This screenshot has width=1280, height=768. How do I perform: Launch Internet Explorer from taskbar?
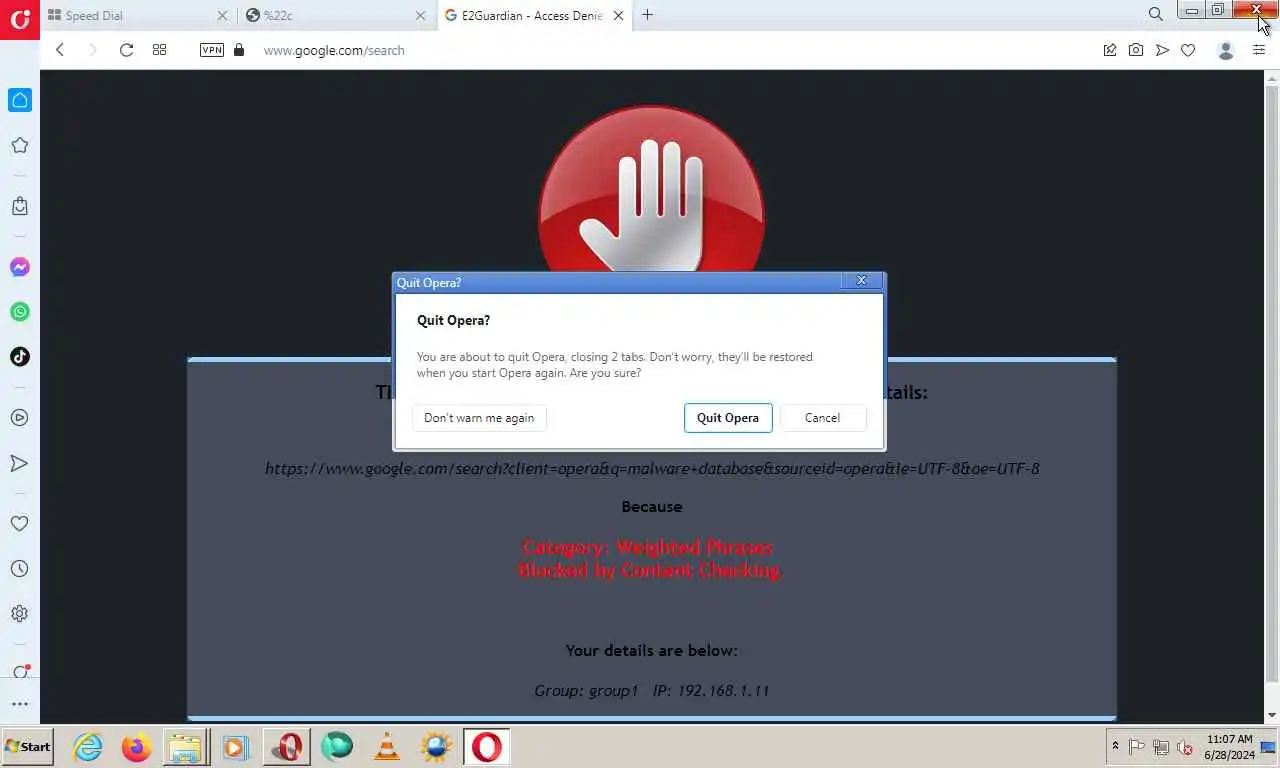point(88,747)
